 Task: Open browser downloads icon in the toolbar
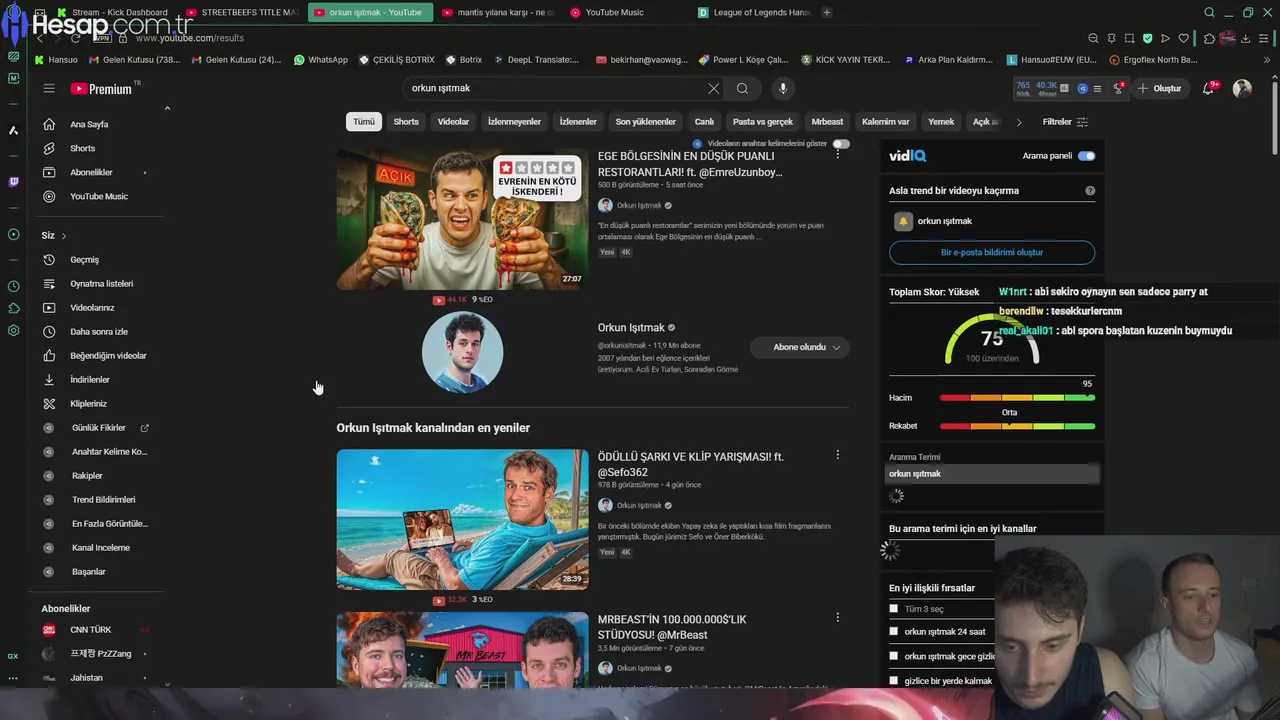coord(1246,38)
